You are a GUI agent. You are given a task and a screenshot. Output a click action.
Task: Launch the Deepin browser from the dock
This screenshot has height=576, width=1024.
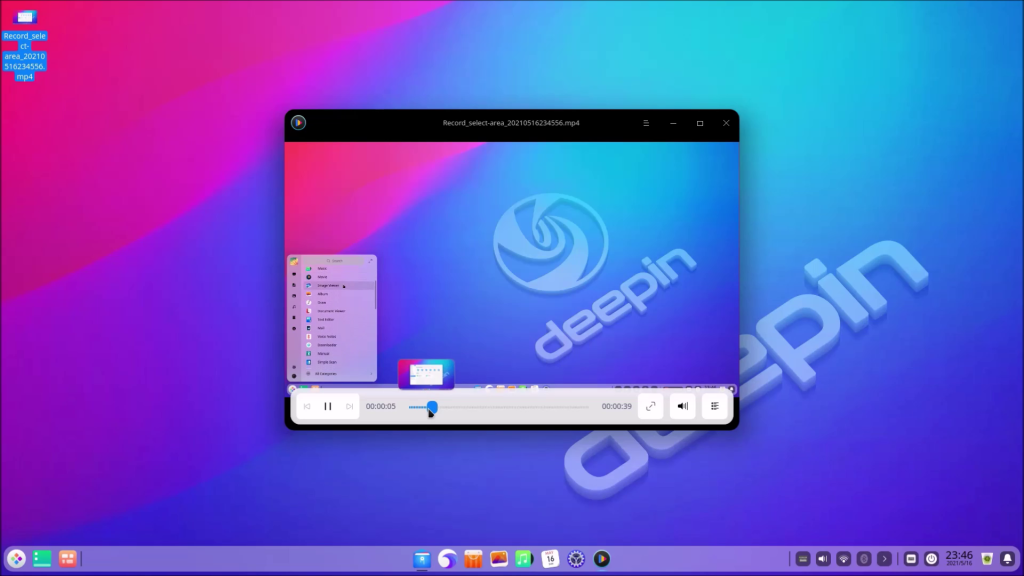[x=447, y=559]
